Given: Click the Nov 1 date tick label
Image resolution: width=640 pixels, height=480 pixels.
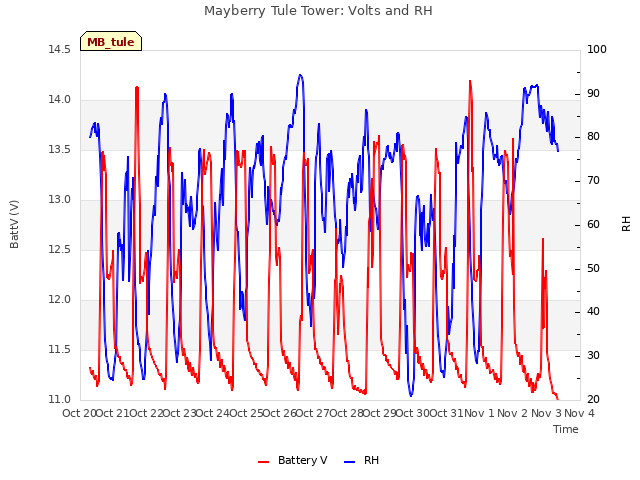Looking at the screenshot, I should point(479,413).
